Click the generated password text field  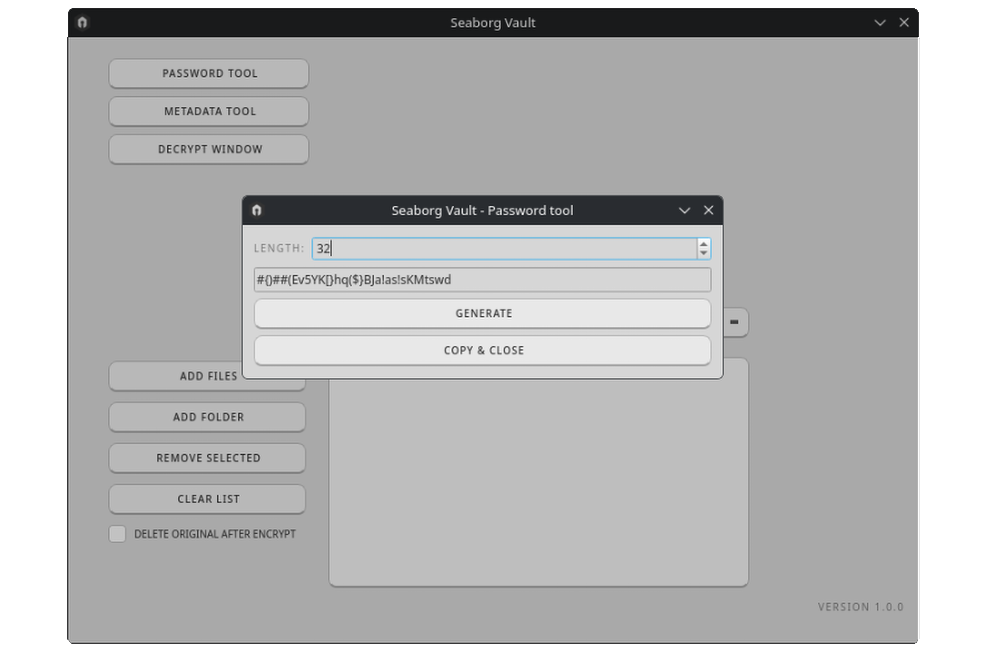pyautogui.click(x=483, y=279)
